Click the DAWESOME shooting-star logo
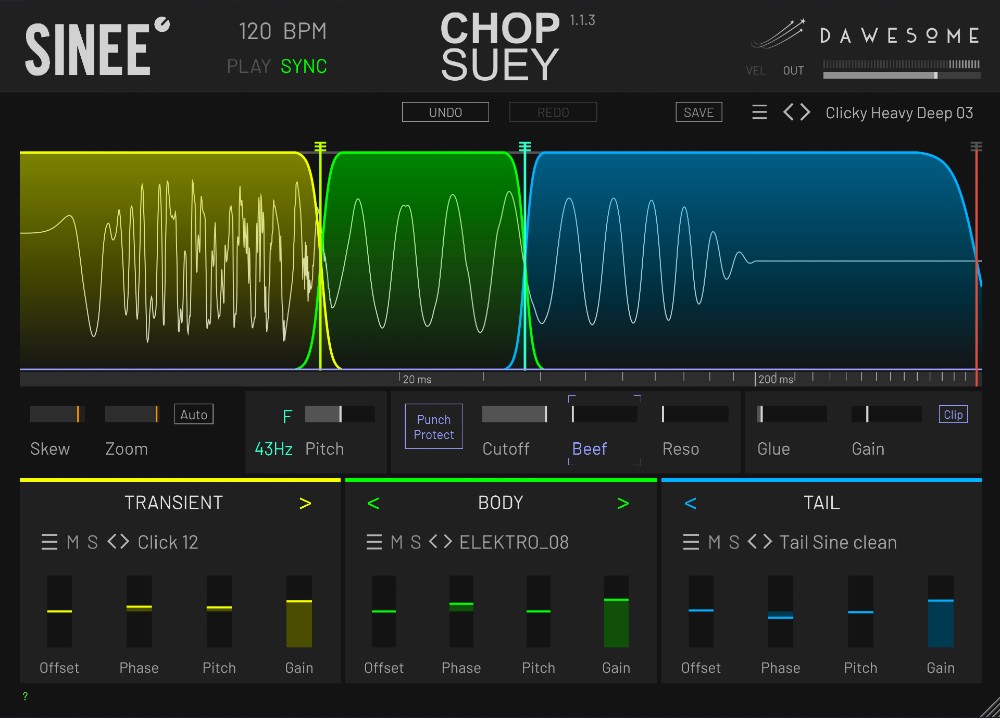The image size is (1000, 718). (x=778, y=35)
